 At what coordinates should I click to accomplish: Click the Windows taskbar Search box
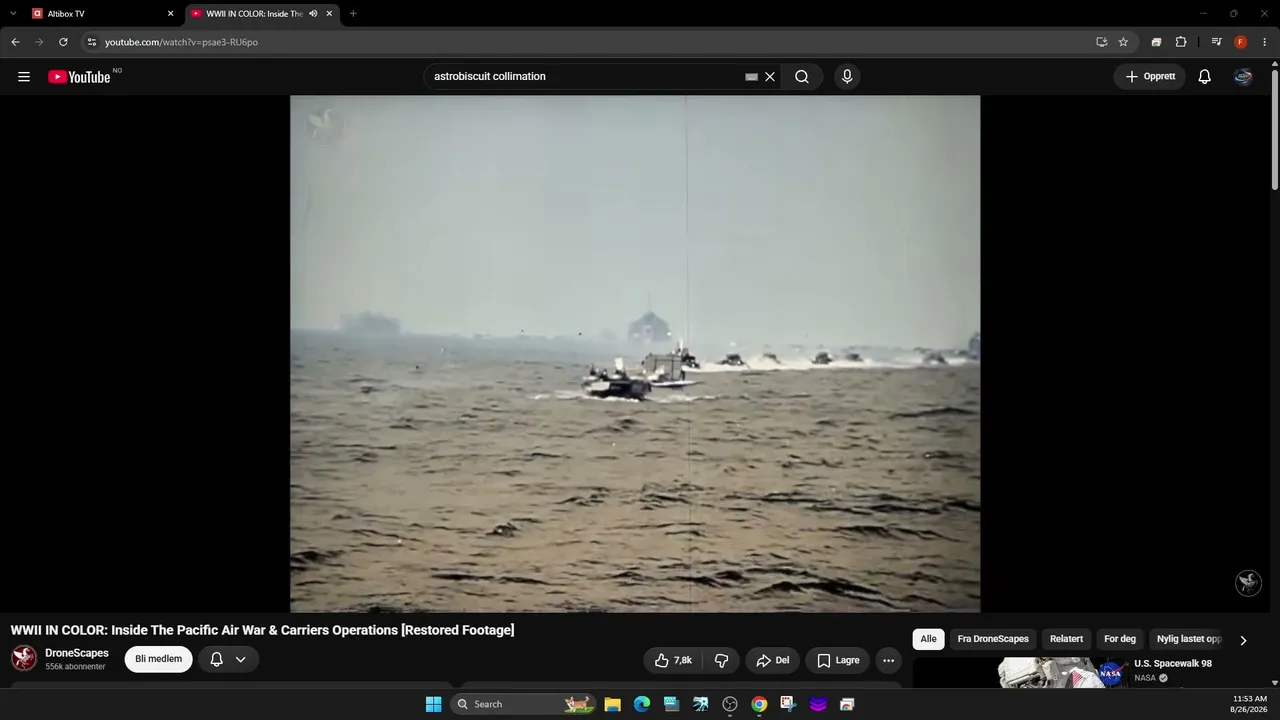(x=524, y=704)
